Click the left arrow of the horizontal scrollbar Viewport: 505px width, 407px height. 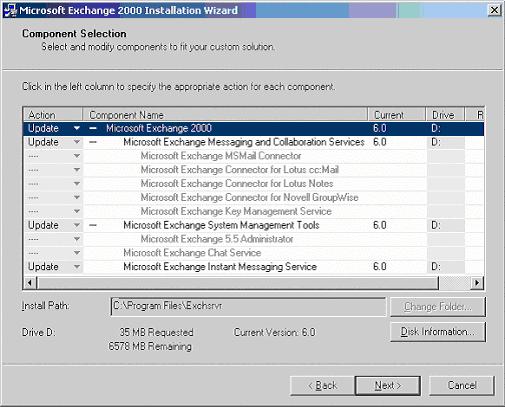click(x=30, y=283)
